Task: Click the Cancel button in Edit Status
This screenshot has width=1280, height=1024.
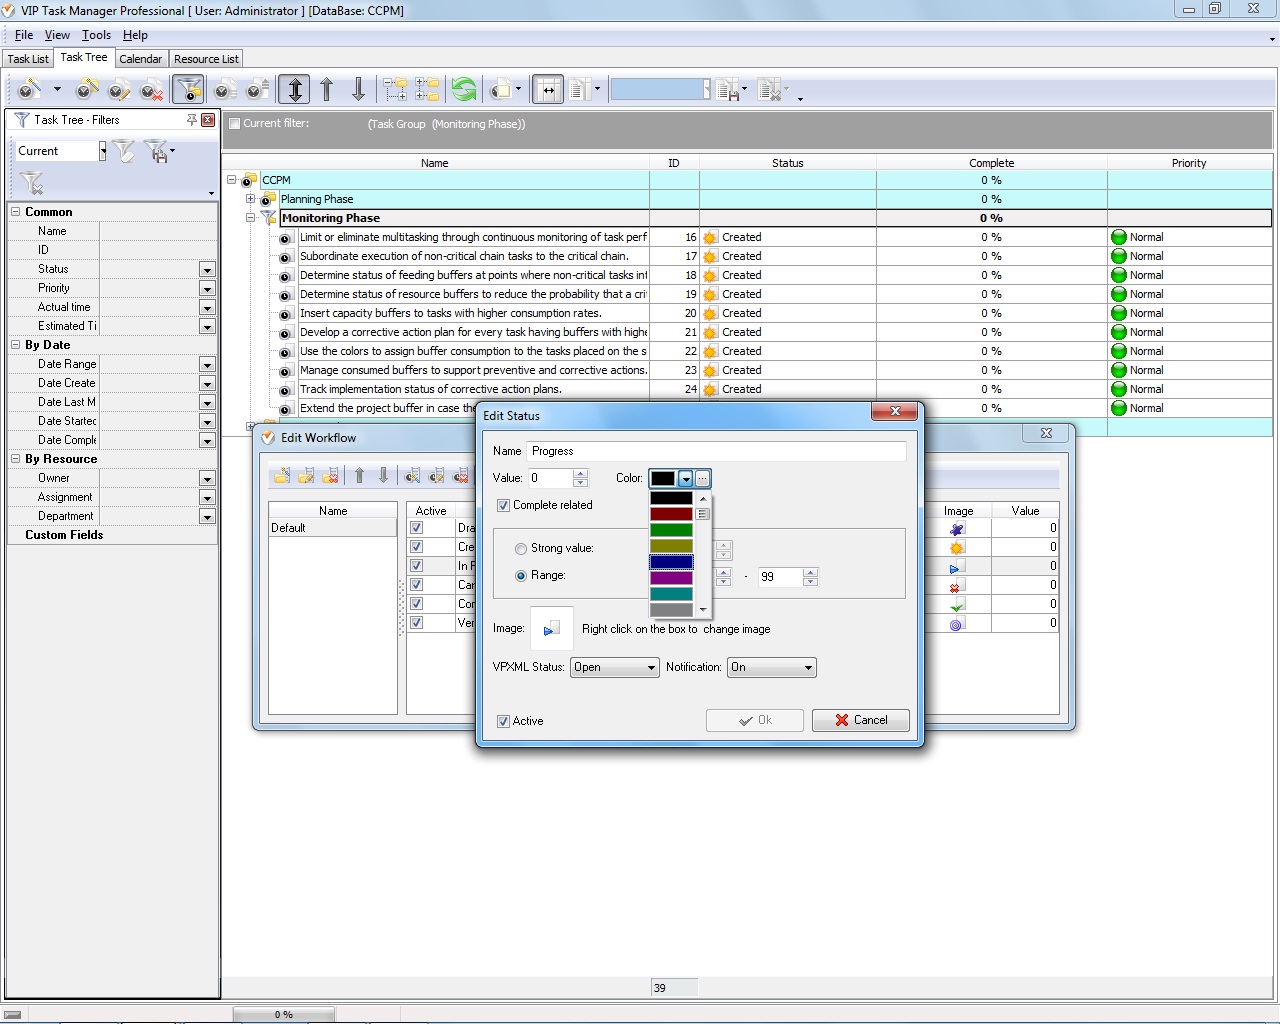Action: (860, 720)
